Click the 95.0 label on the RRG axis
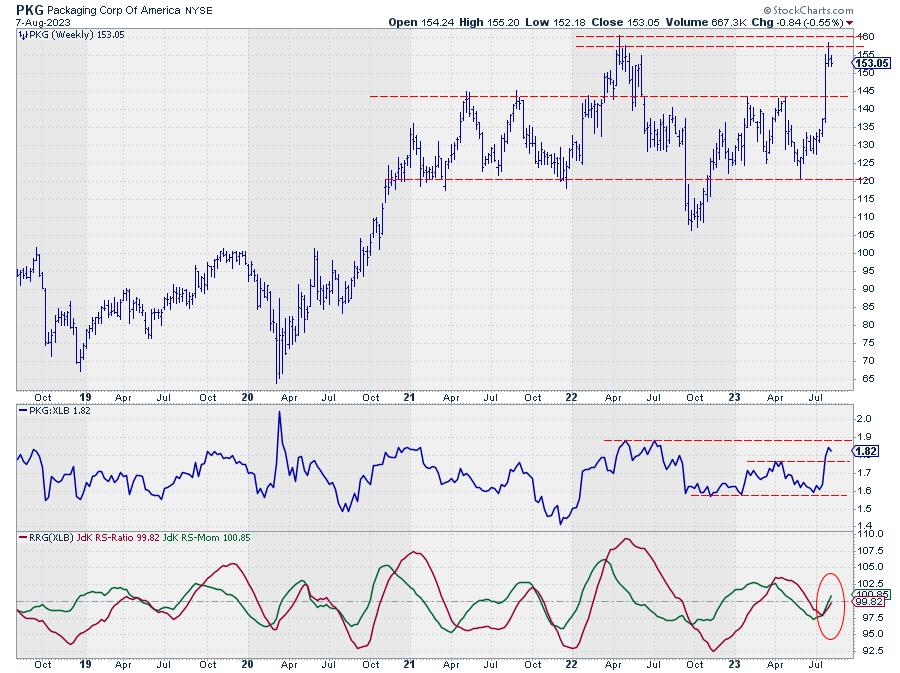The width and height of the screenshot is (900, 673). click(870, 634)
